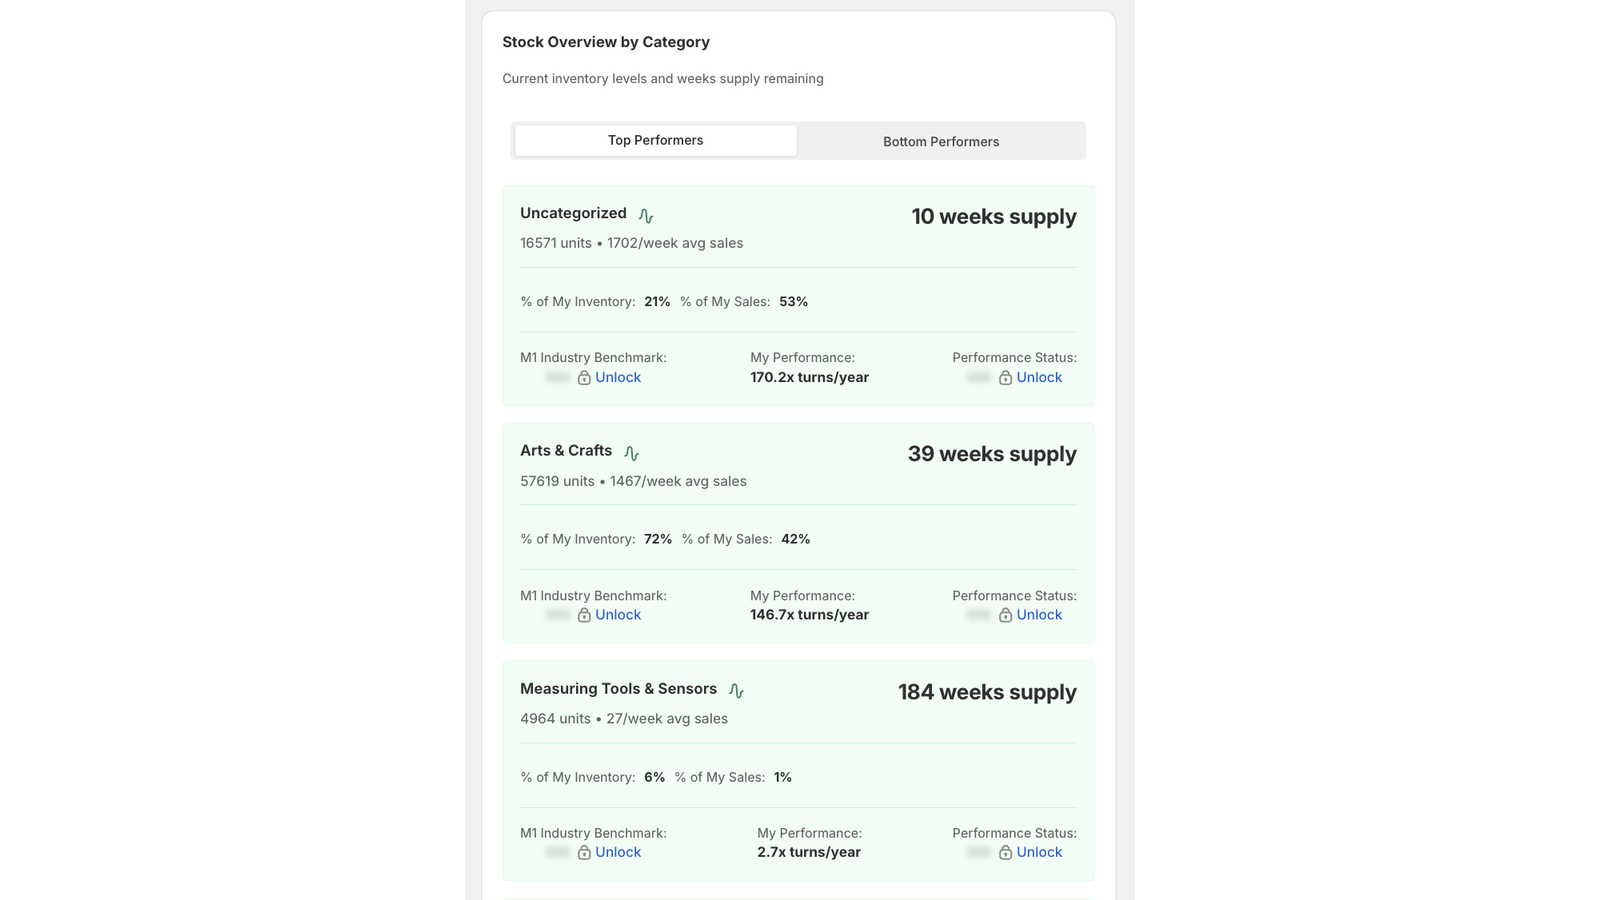Click the lock icon in Arts & Crafts Performance Status
Image resolution: width=1600 pixels, height=900 pixels.
(x=1005, y=615)
